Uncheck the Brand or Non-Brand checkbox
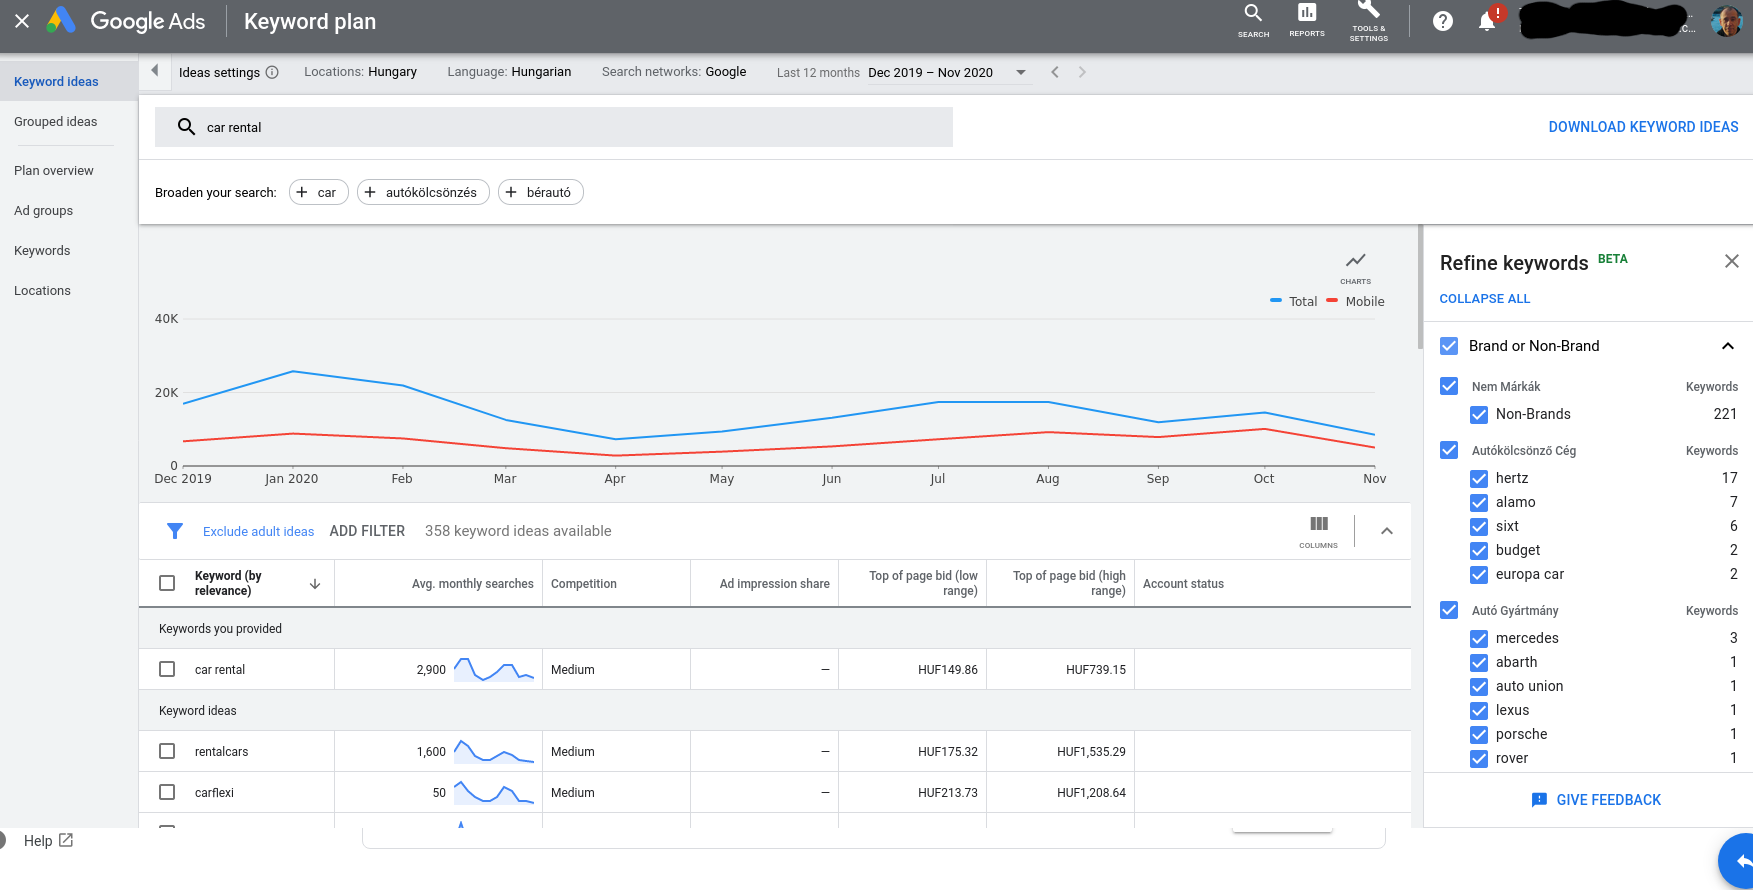This screenshot has height=890, width=1753. click(1449, 346)
